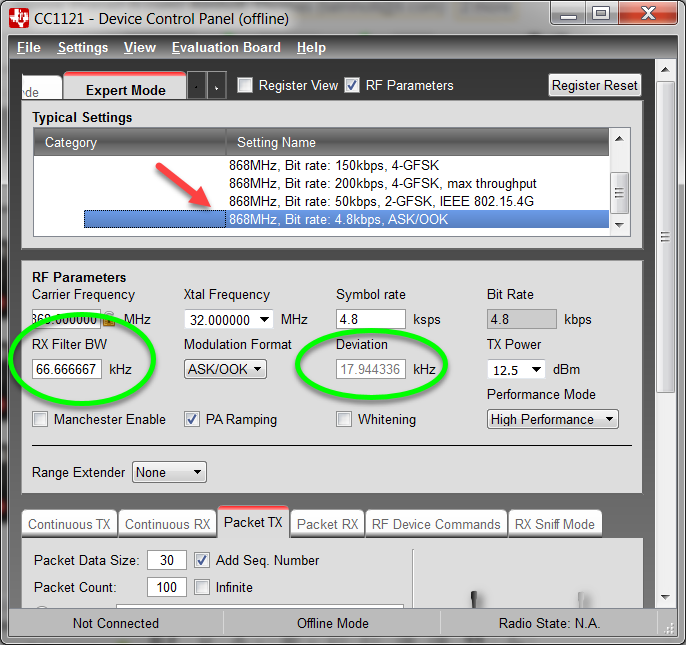Enable Manchester Enable checkbox
The width and height of the screenshot is (686, 645).
point(40,419)
